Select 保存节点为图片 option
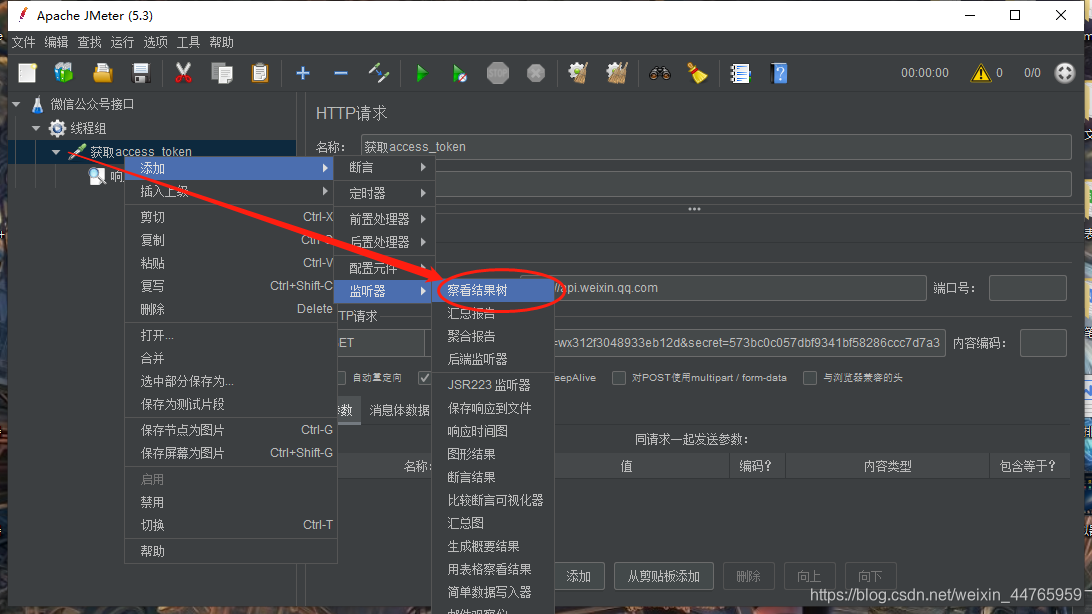The width and height of the screenshot is (1092, 614). coord(231,430)
